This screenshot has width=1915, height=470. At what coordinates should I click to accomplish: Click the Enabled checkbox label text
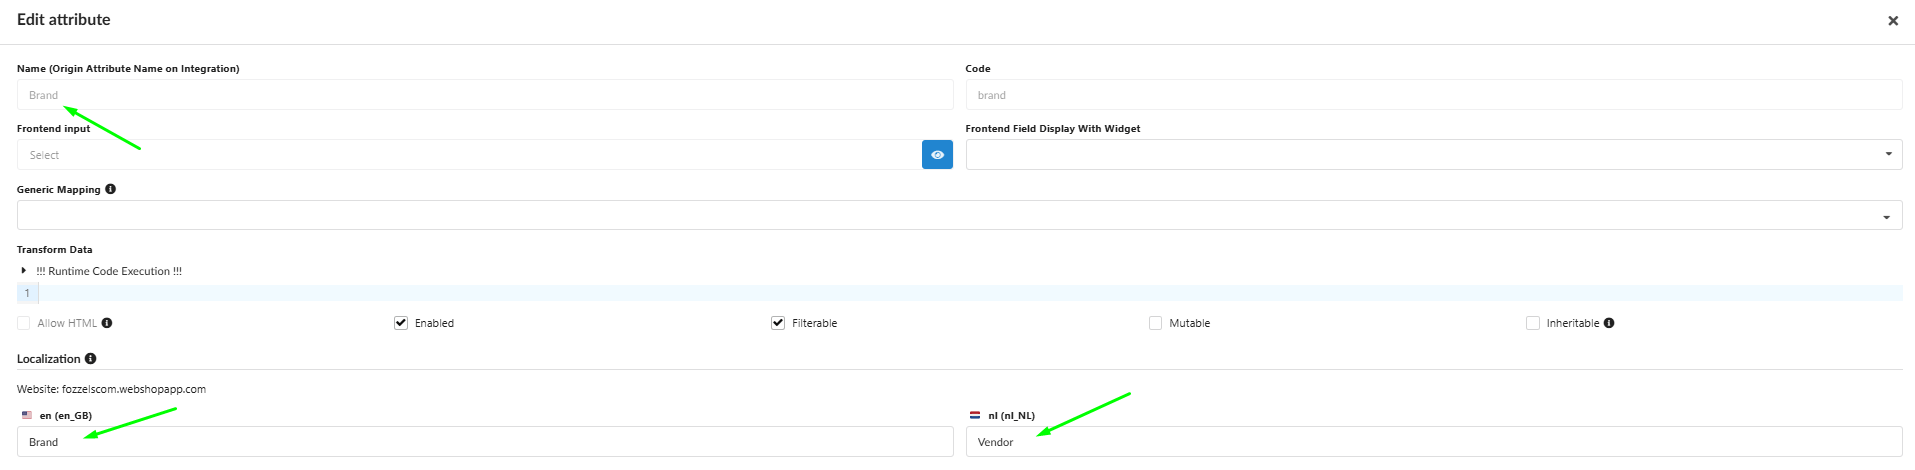pos(434,323)
